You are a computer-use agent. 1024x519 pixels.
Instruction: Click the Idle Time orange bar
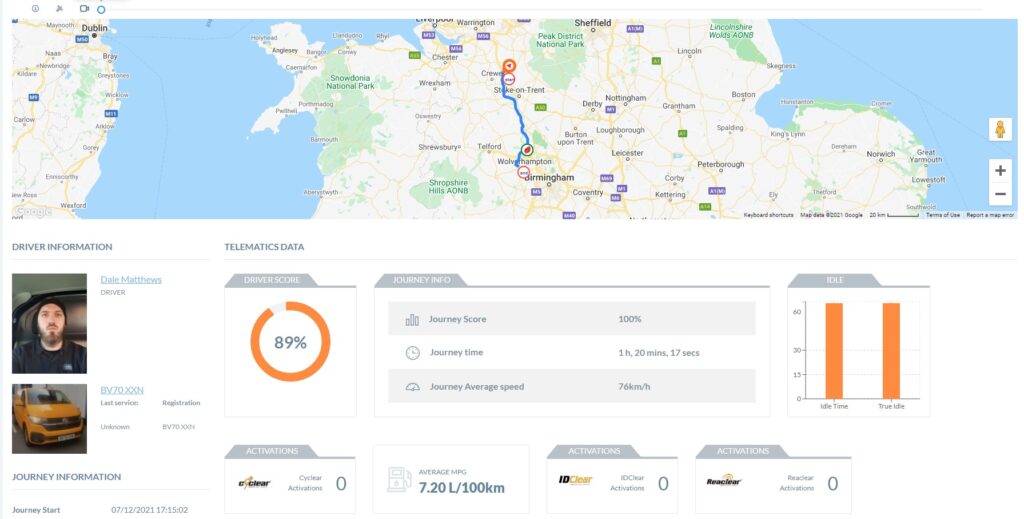click(x=834, y=351)
